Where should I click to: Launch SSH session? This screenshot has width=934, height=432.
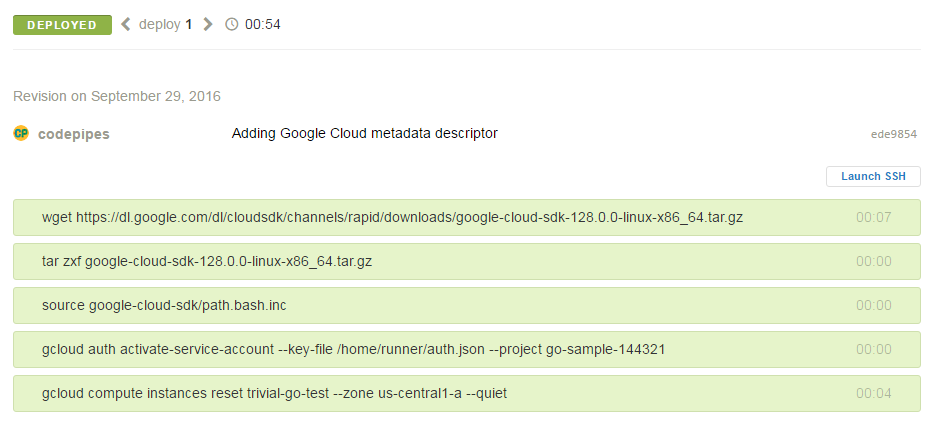click(873, 176)
